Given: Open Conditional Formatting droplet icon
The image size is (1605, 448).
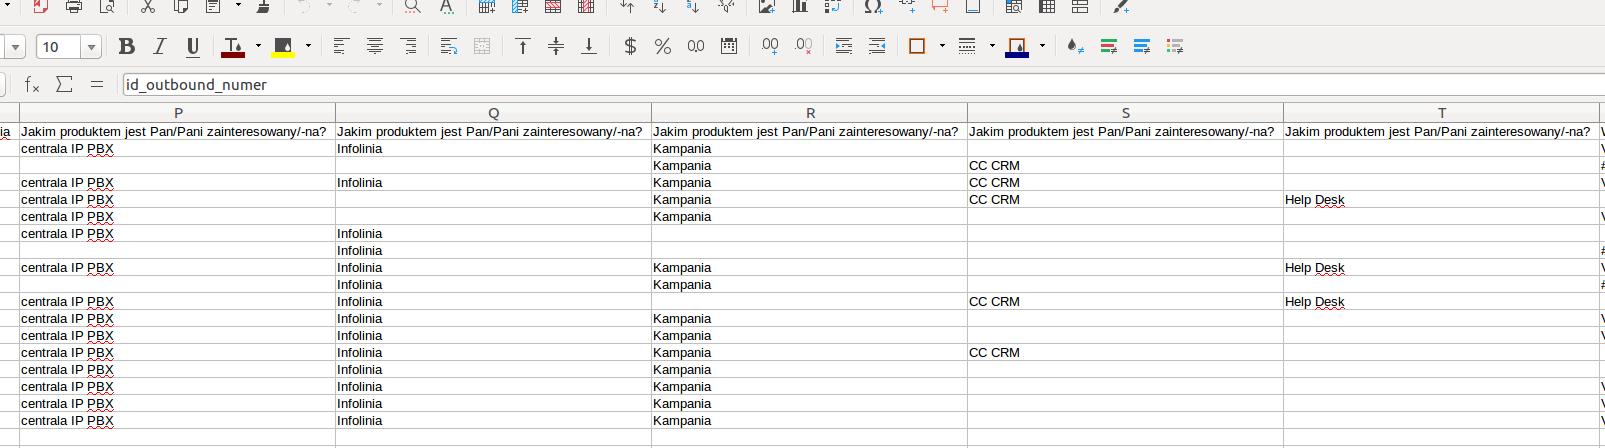Looking at the screenshot, I should (1075, 46).
